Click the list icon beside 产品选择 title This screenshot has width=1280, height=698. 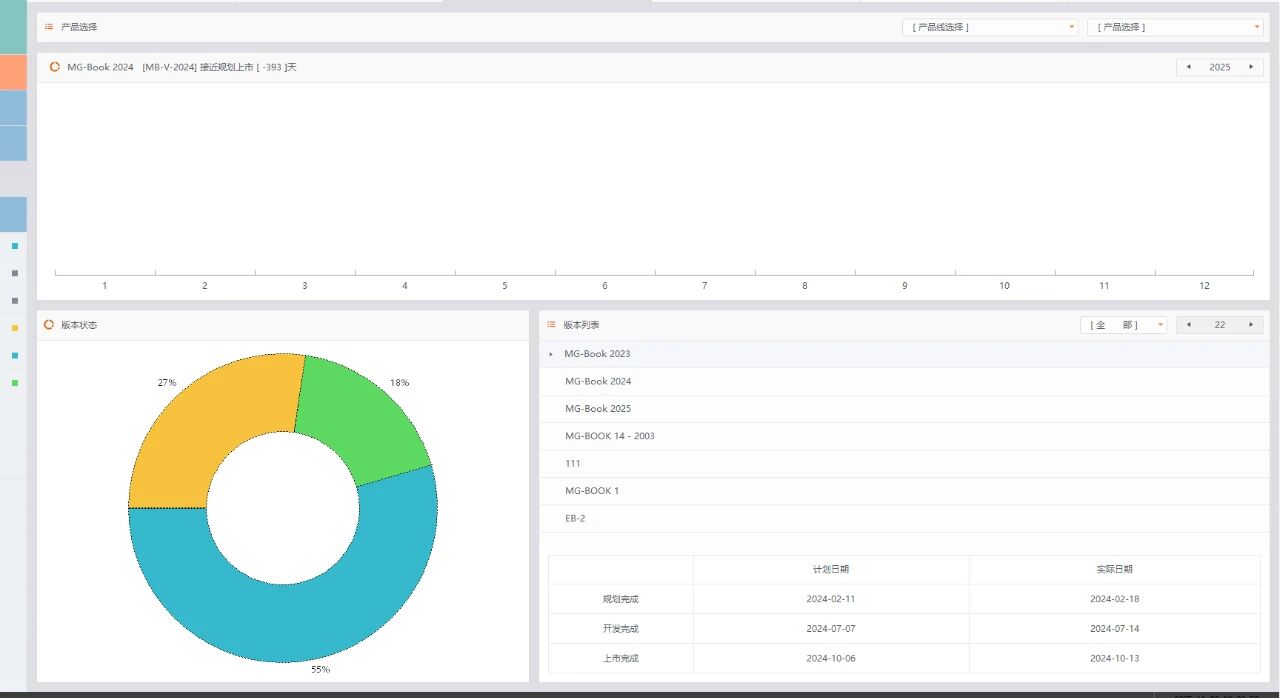(49, 27)
